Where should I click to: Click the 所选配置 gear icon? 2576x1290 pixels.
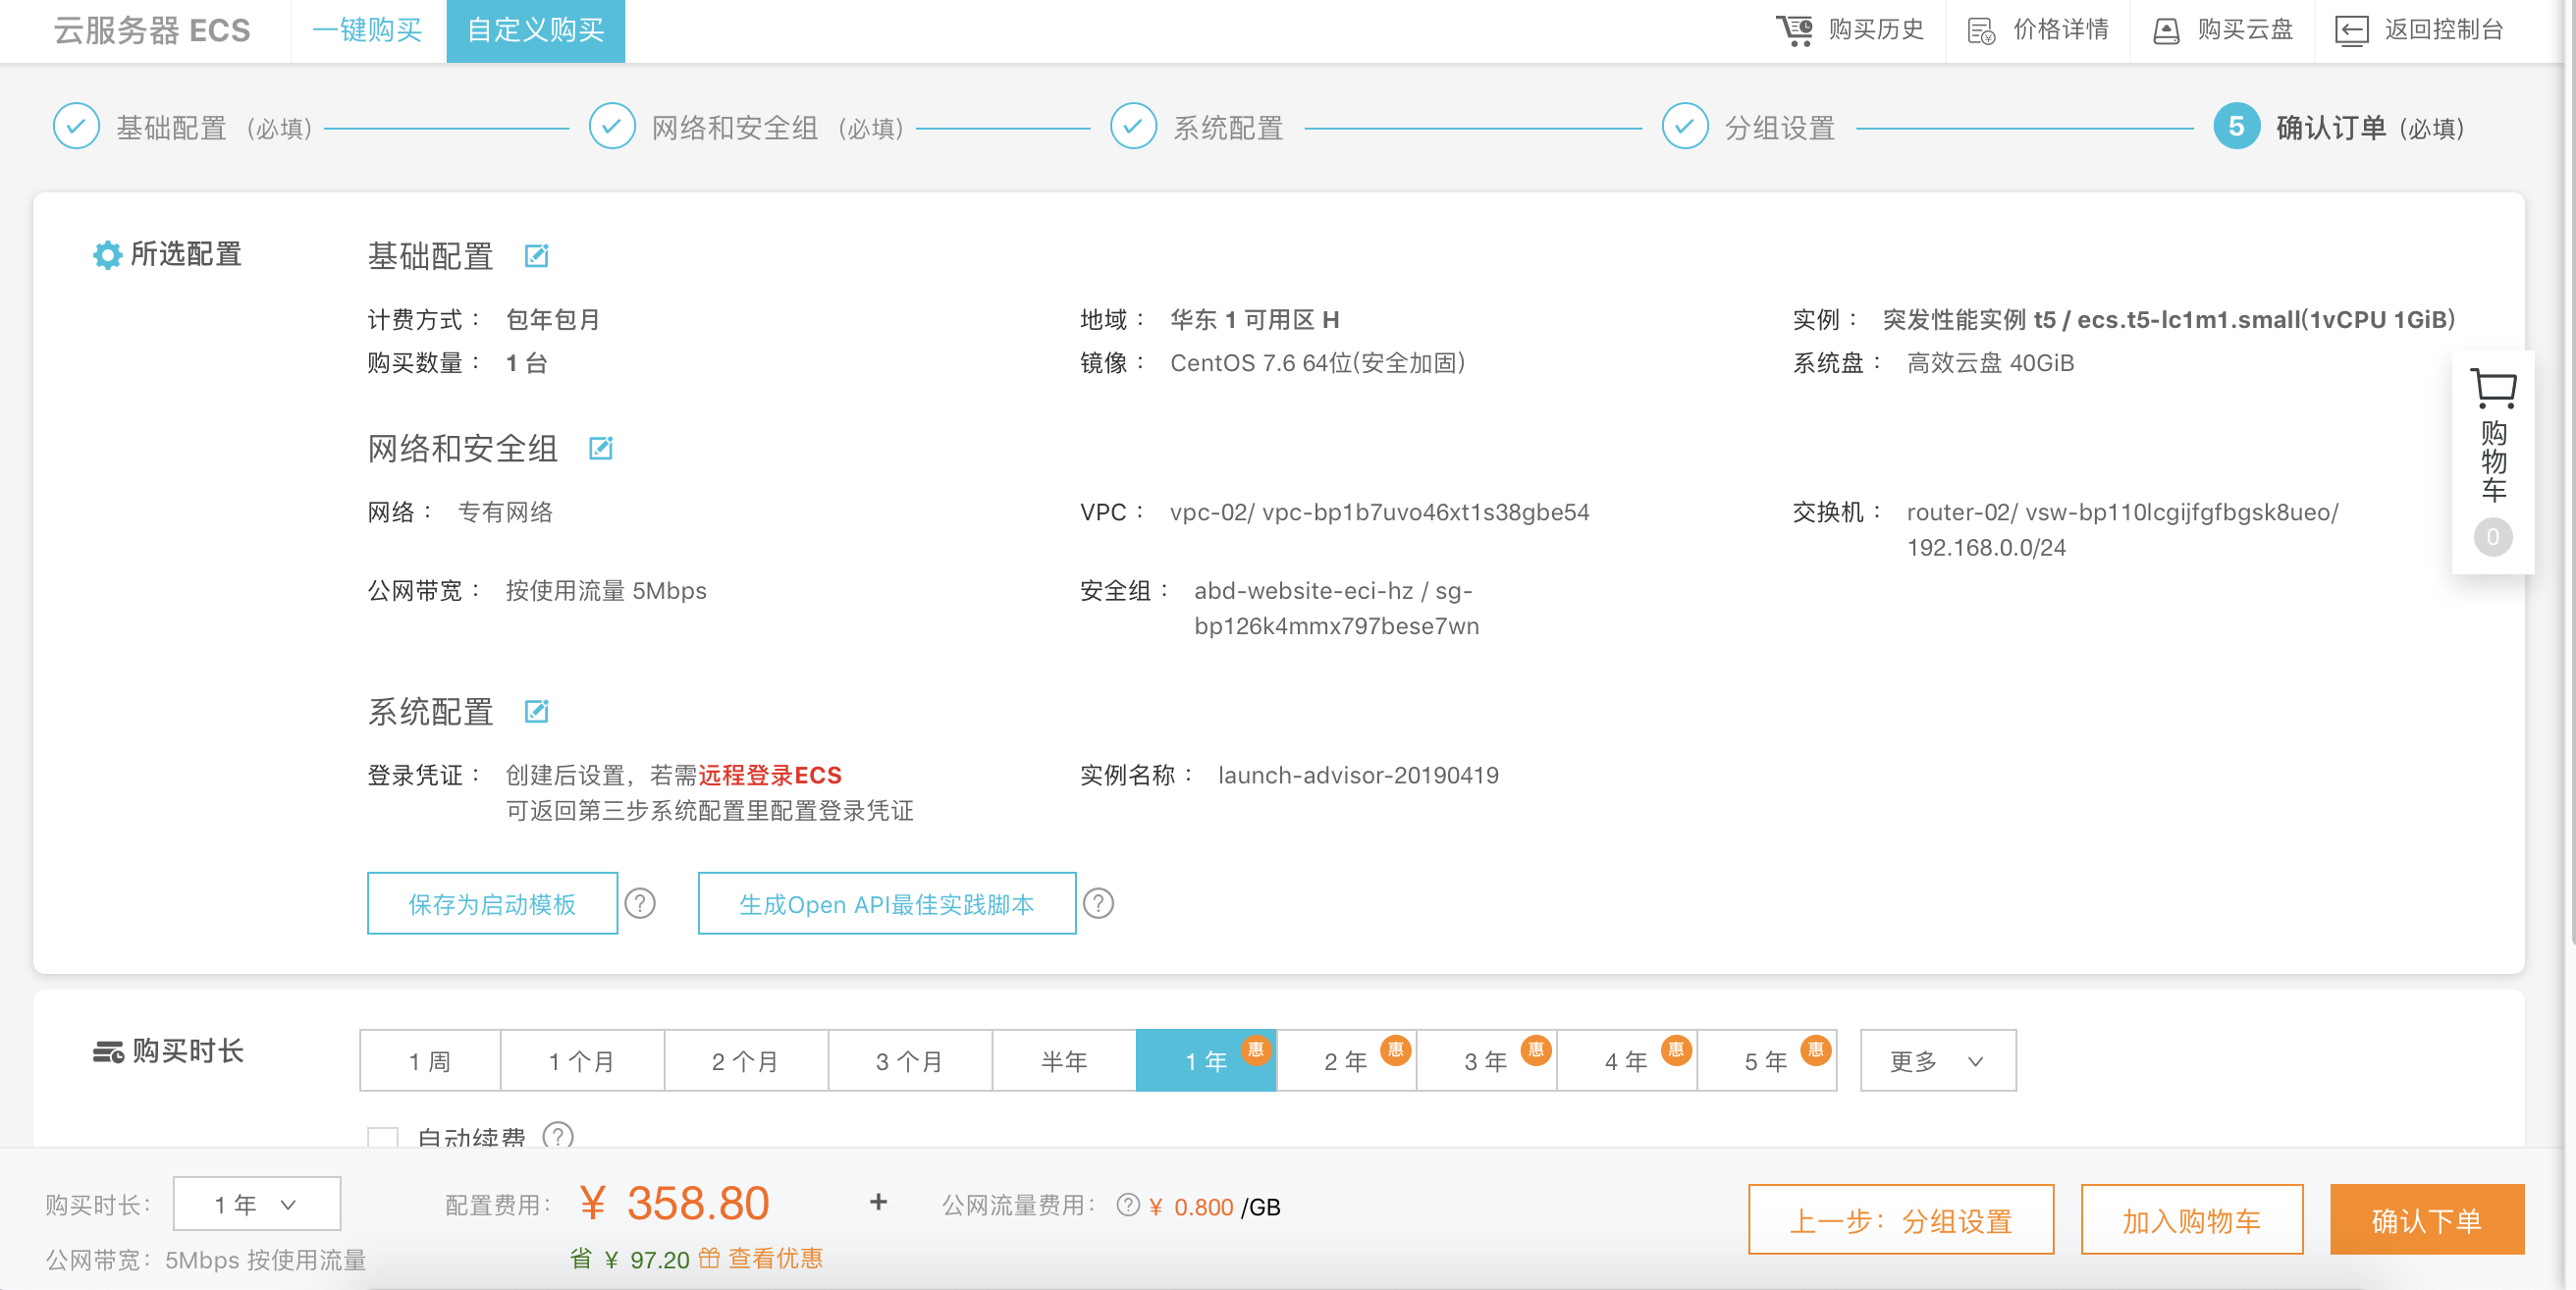tap(107, 255)
